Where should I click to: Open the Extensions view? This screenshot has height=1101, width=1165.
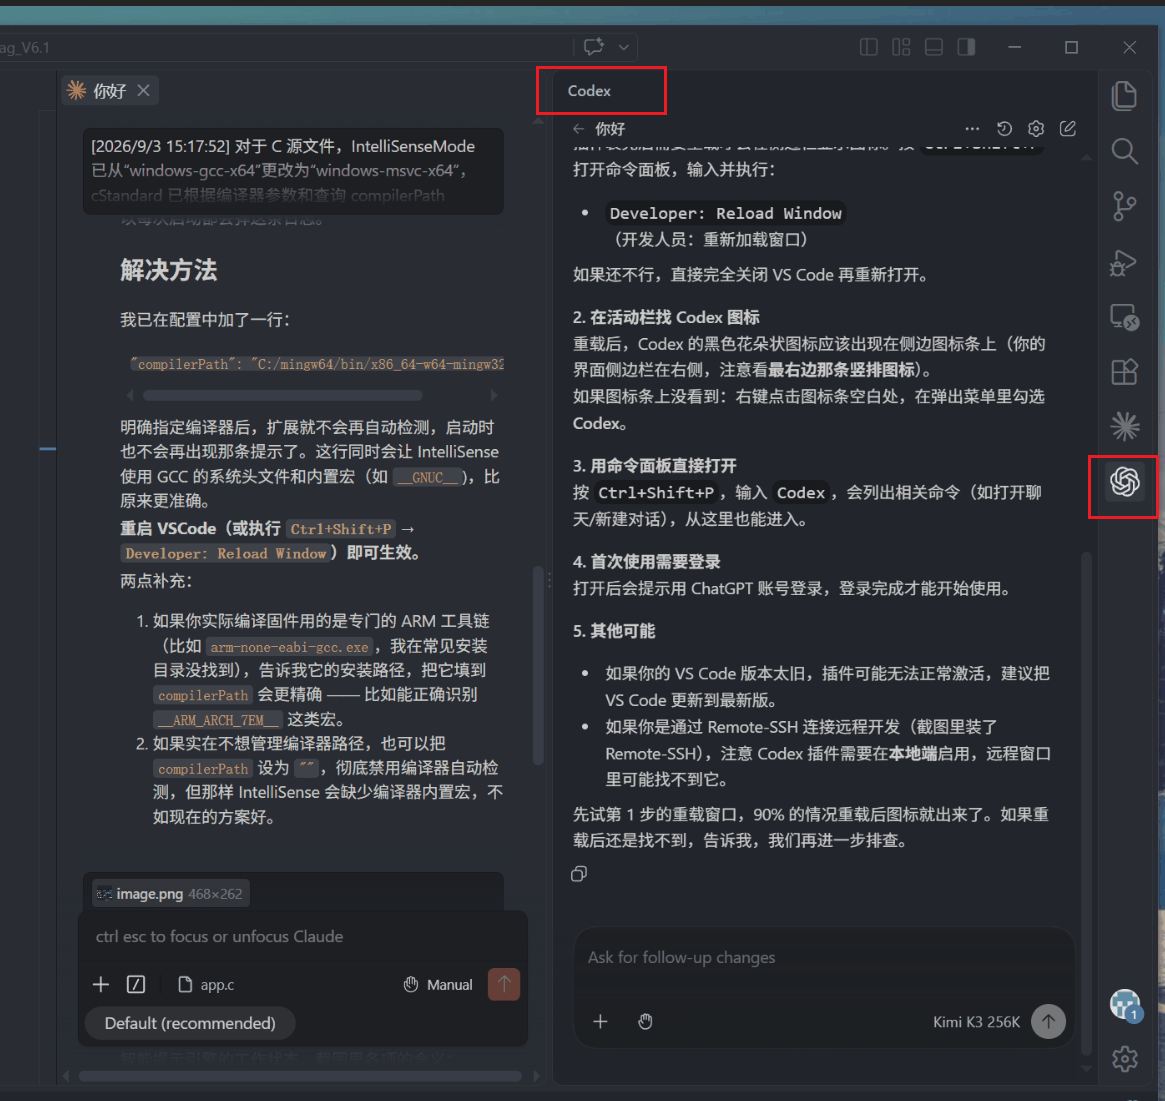[x=1124, y=371]
